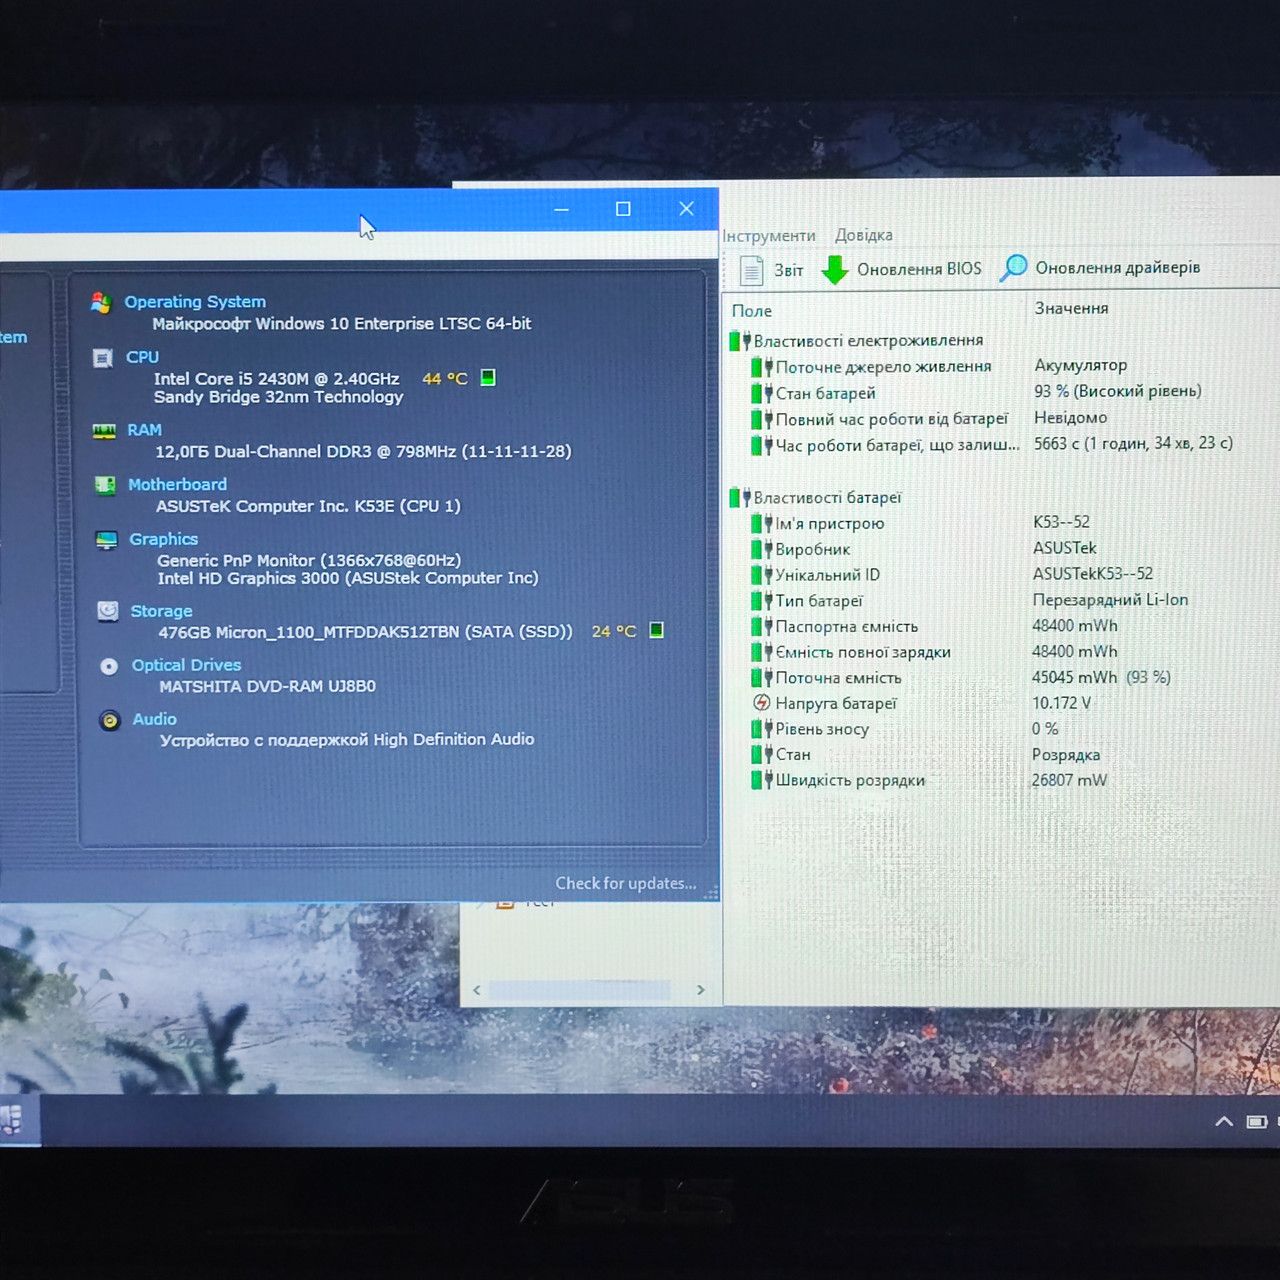Viewport: 1280px width, 1280px height.
Task: Click the driver update magnifier icon
Action: pos(1013,268)
